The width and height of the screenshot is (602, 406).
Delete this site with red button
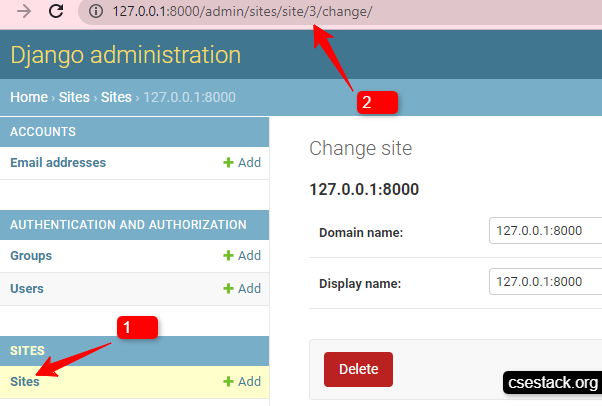tap(358, 369)
